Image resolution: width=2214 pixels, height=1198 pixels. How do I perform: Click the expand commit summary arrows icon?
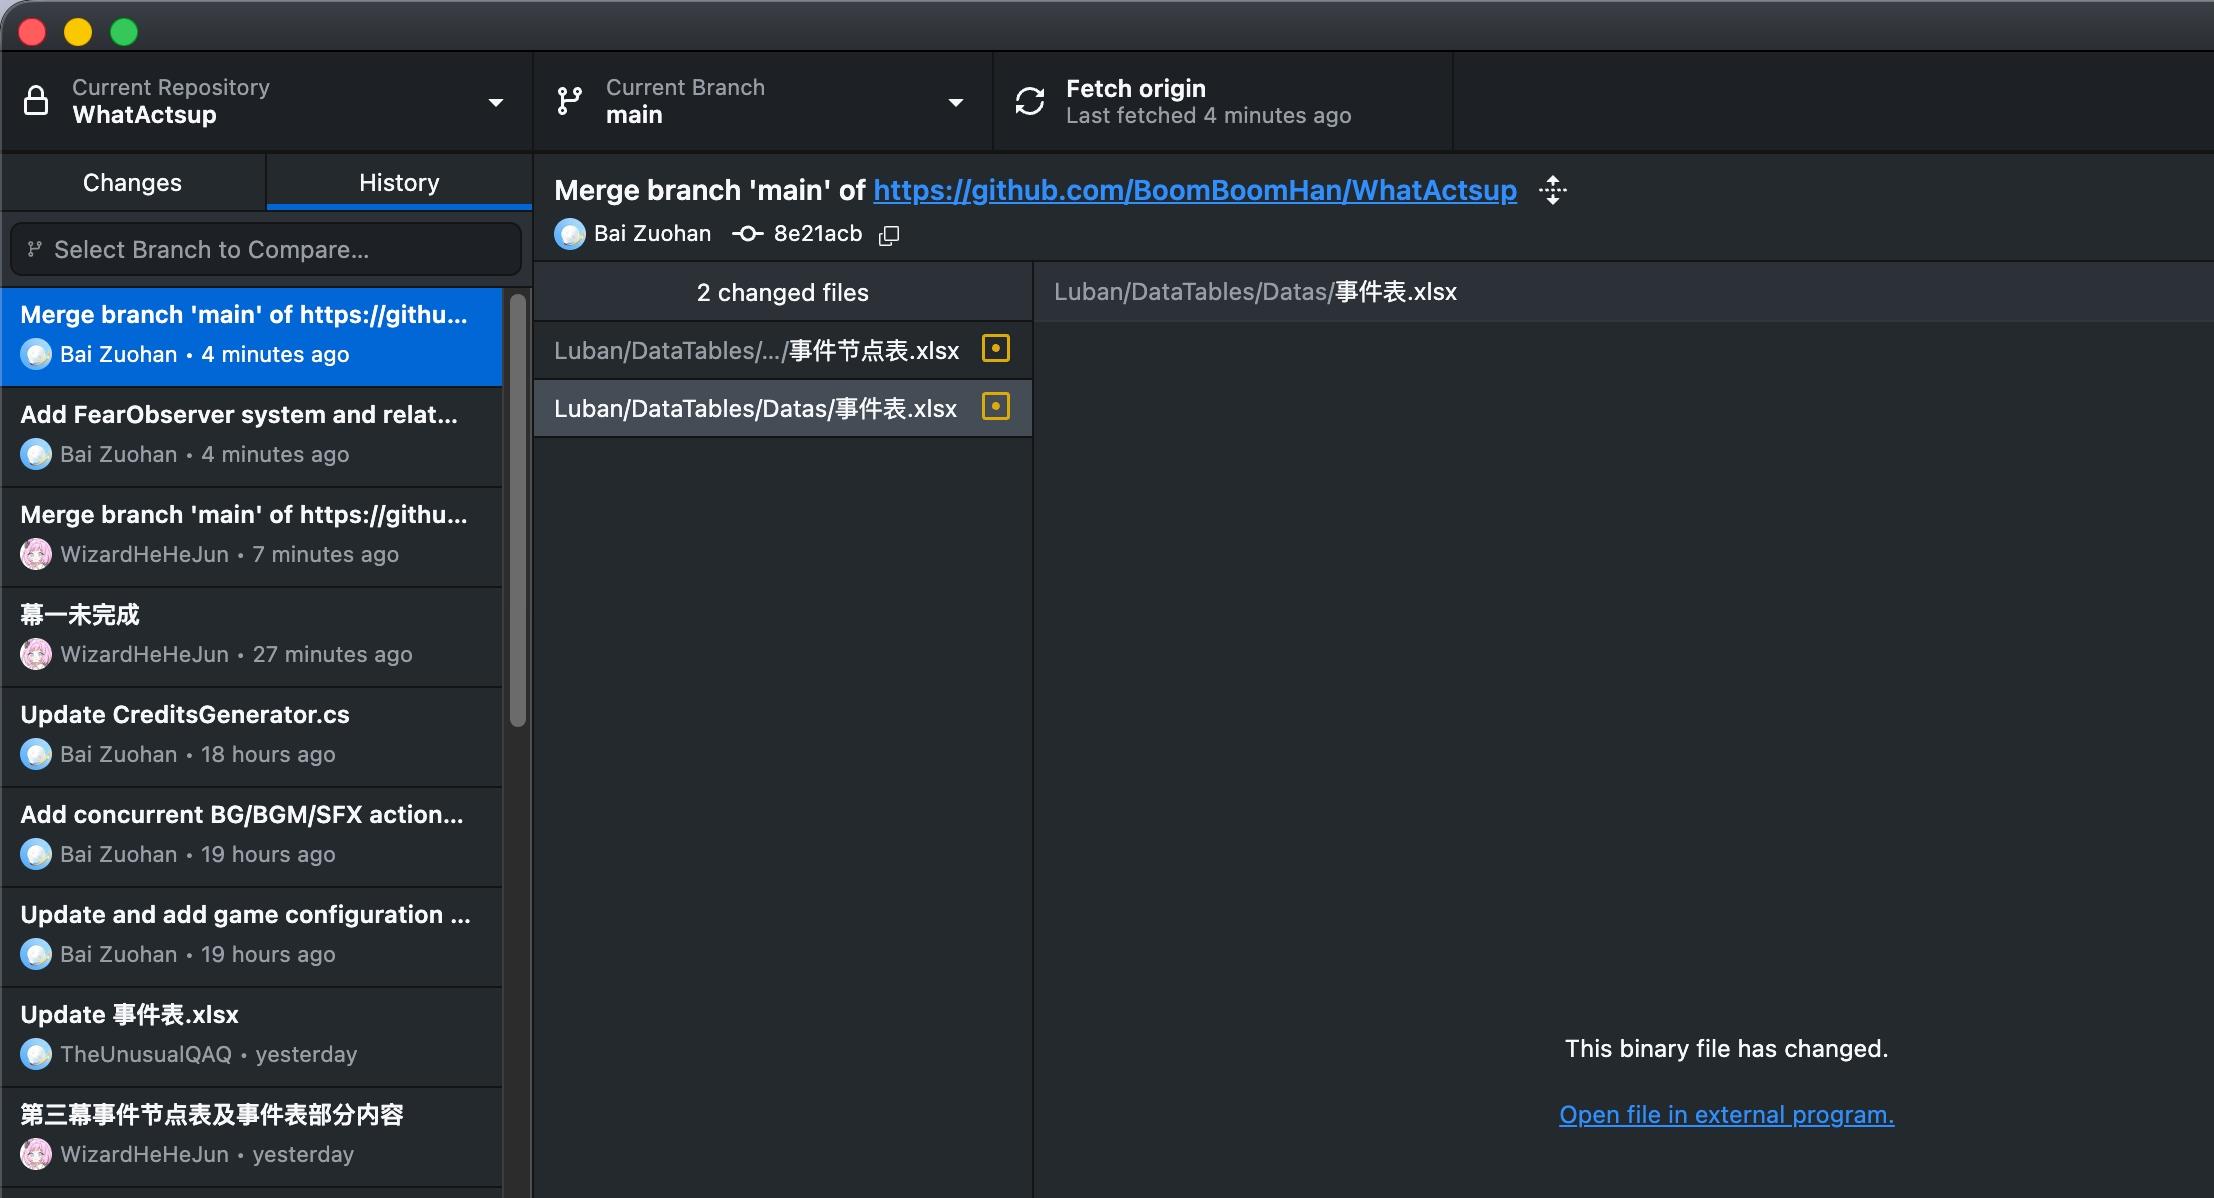(x=1552, y=190)
